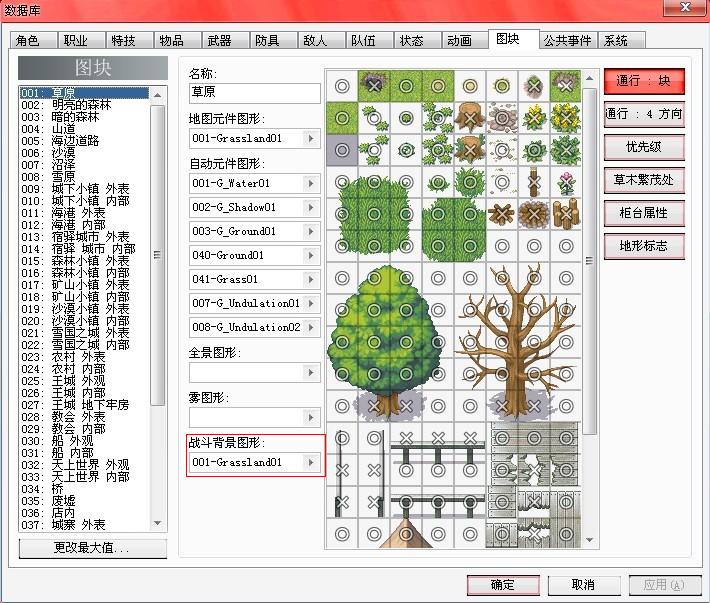Click 更改最大值 button
The image size is (710, 603).
point(93,548)
